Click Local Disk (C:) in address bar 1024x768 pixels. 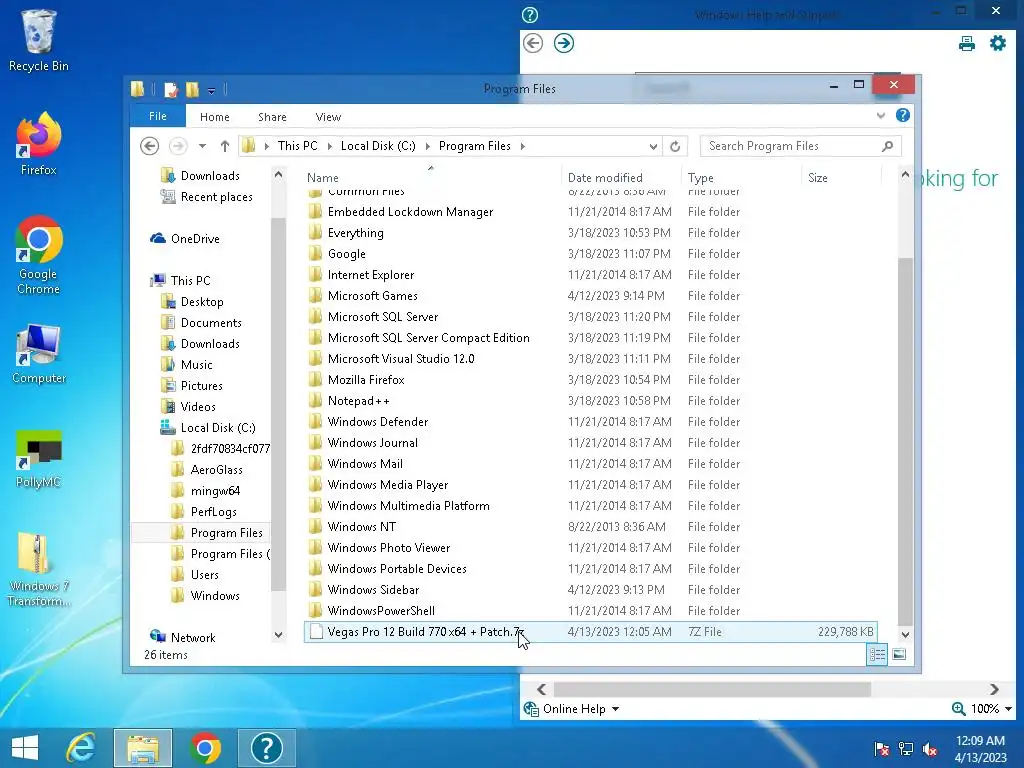pyautogui.click(x=378, y=146)
